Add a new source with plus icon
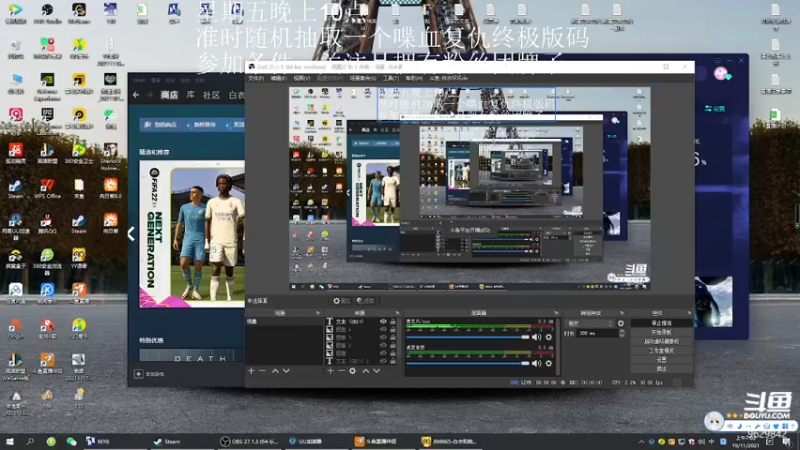 [330, 371]
